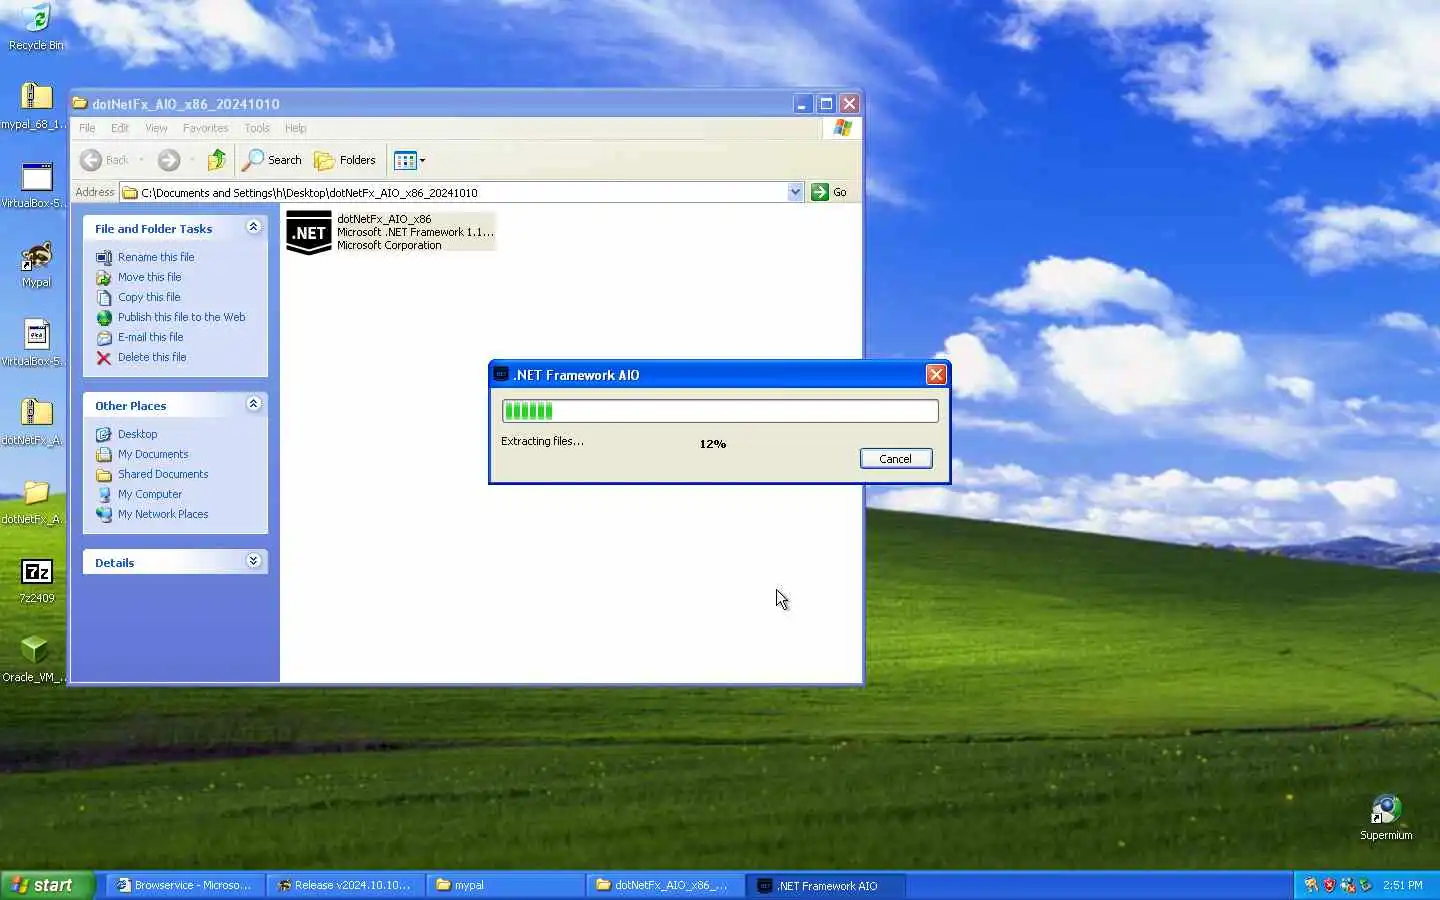The image size is (1440, 900).
Task: Open the Tools menu
Action: (257, 128)
